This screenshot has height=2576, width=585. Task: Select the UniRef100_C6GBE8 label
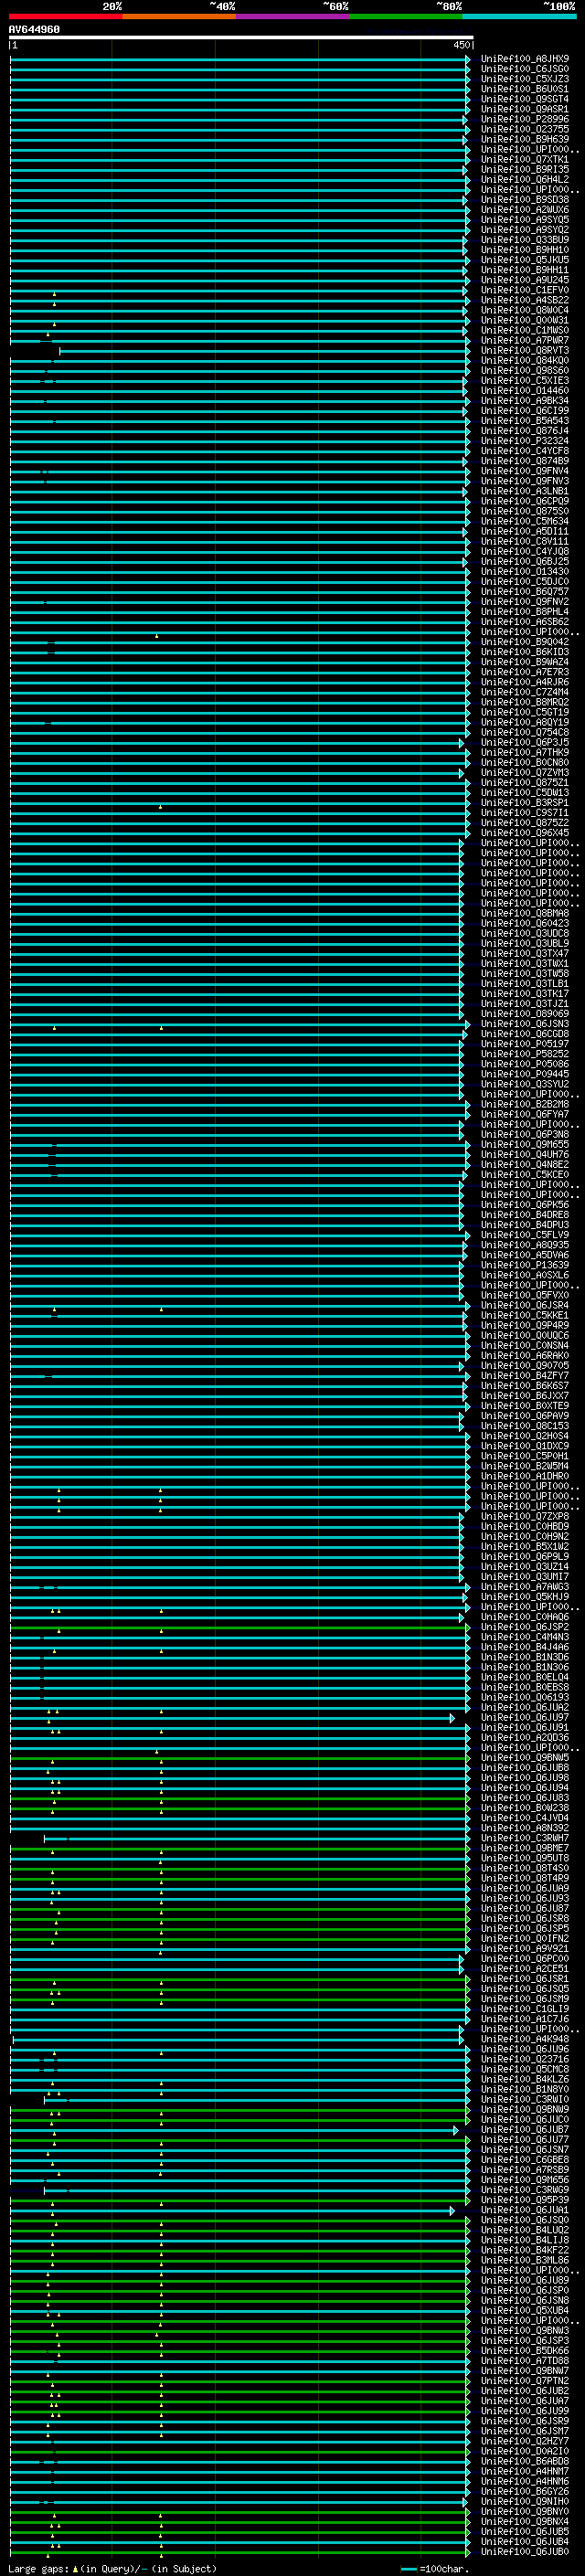pyautogui.click(x=525, y=2160)
